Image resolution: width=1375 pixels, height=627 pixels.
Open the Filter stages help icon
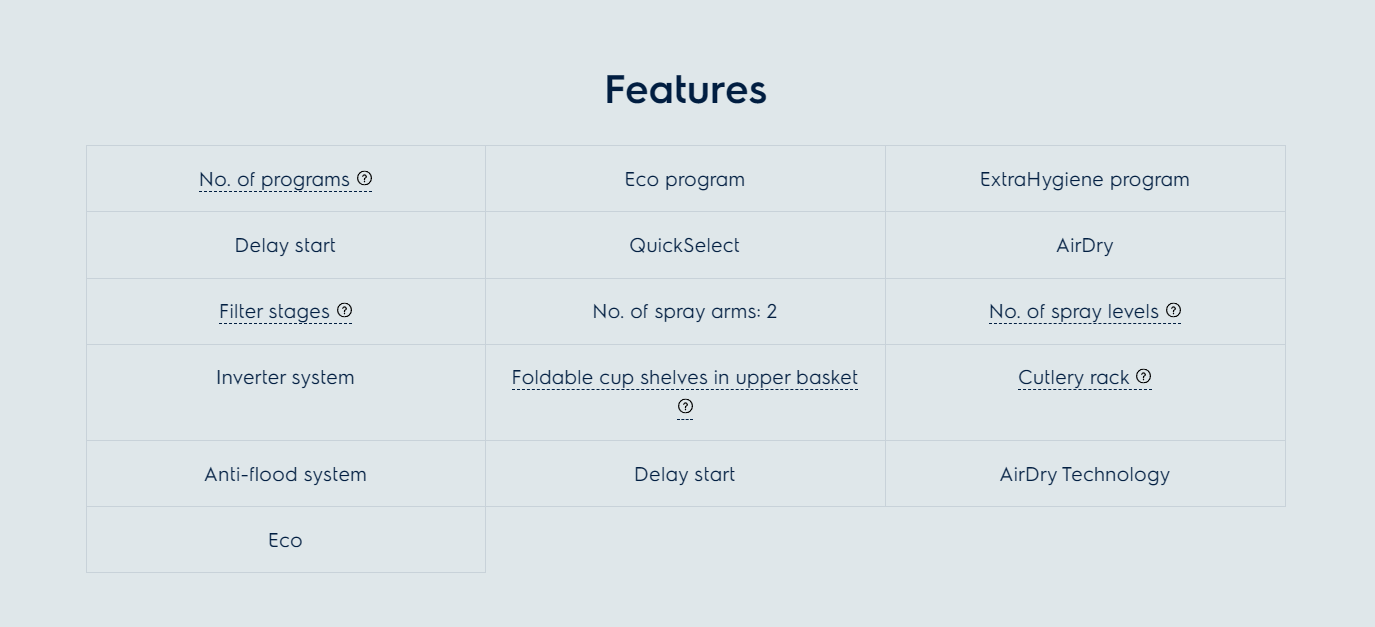coord(345,310)
